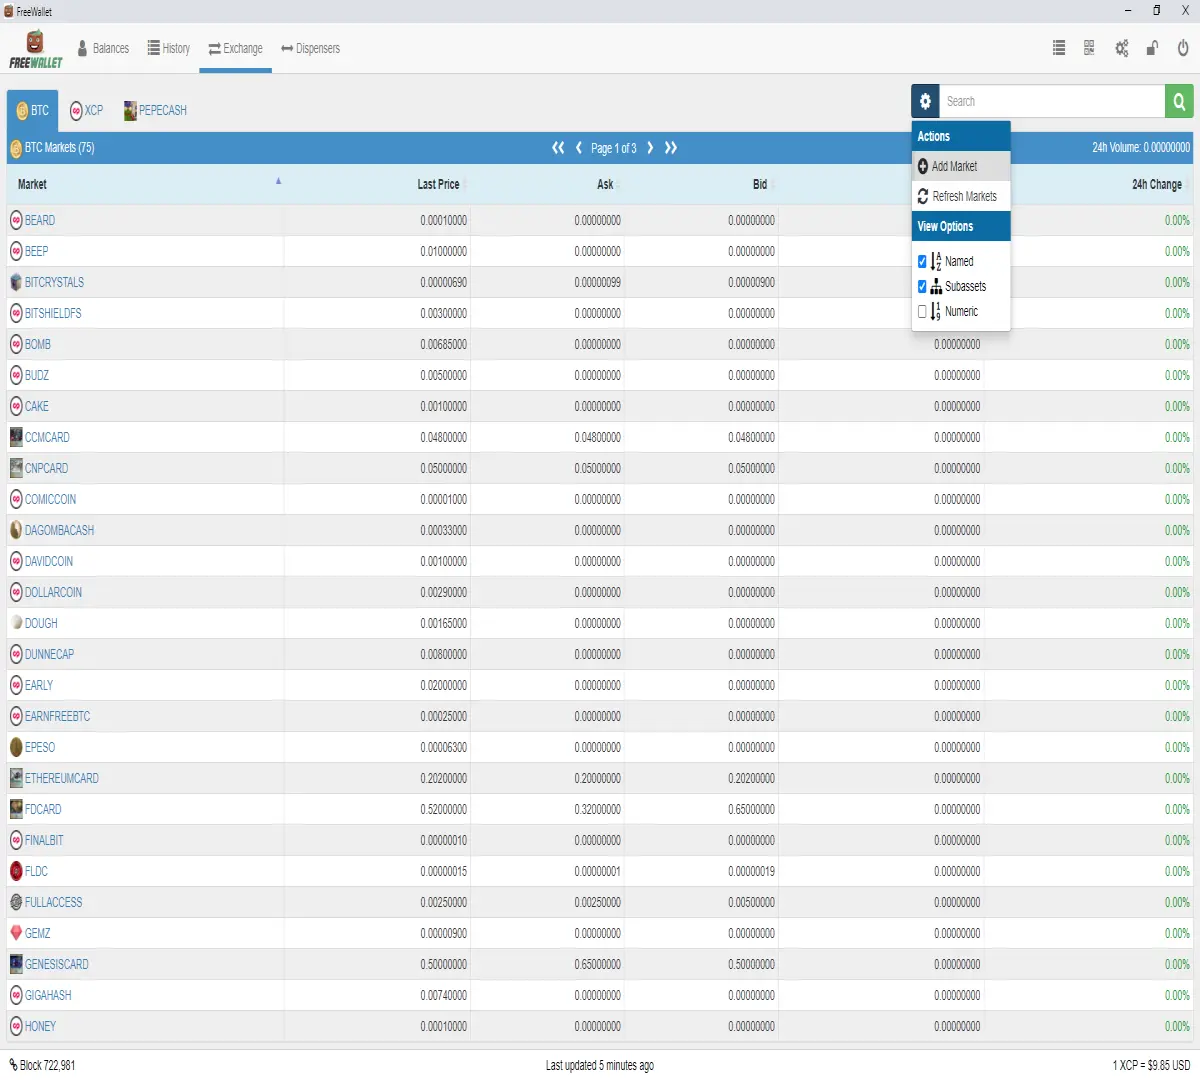Switch to the Exchange tab
Screen dimensions: 1200x1080
point(235,48)
